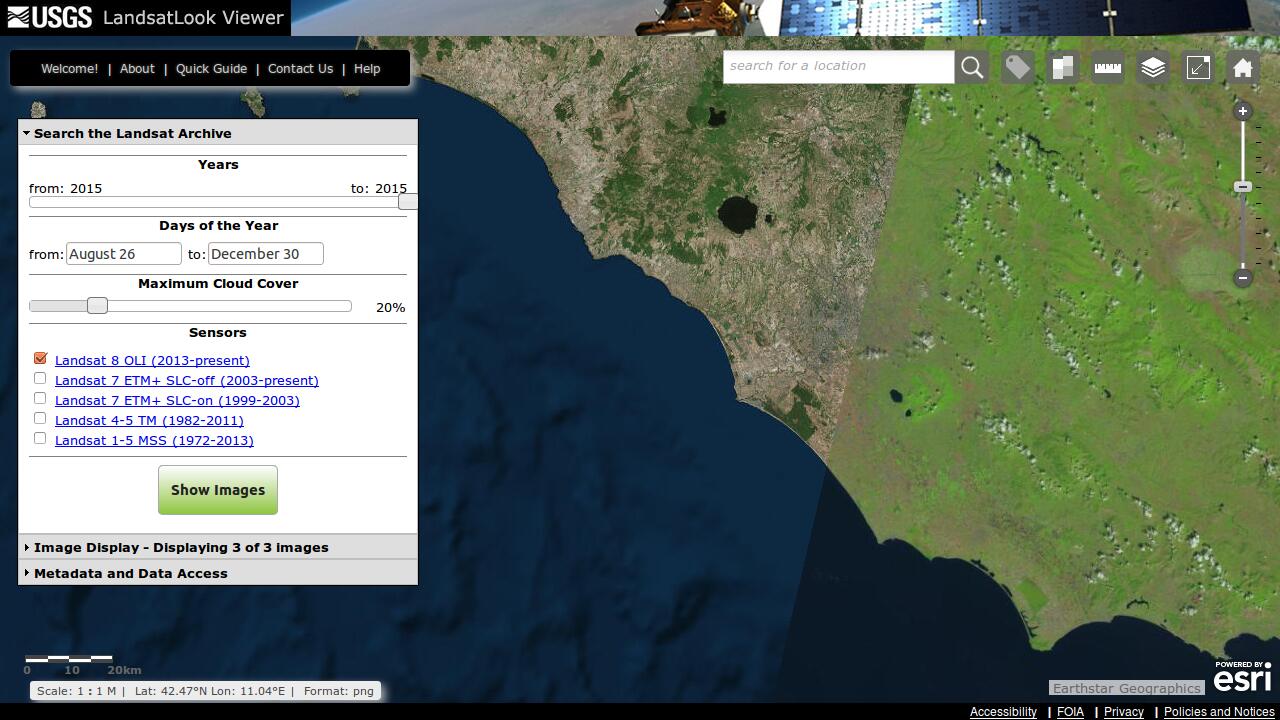
Task: Zoom out with the minus button
Action: click(x=1243, y=277)
